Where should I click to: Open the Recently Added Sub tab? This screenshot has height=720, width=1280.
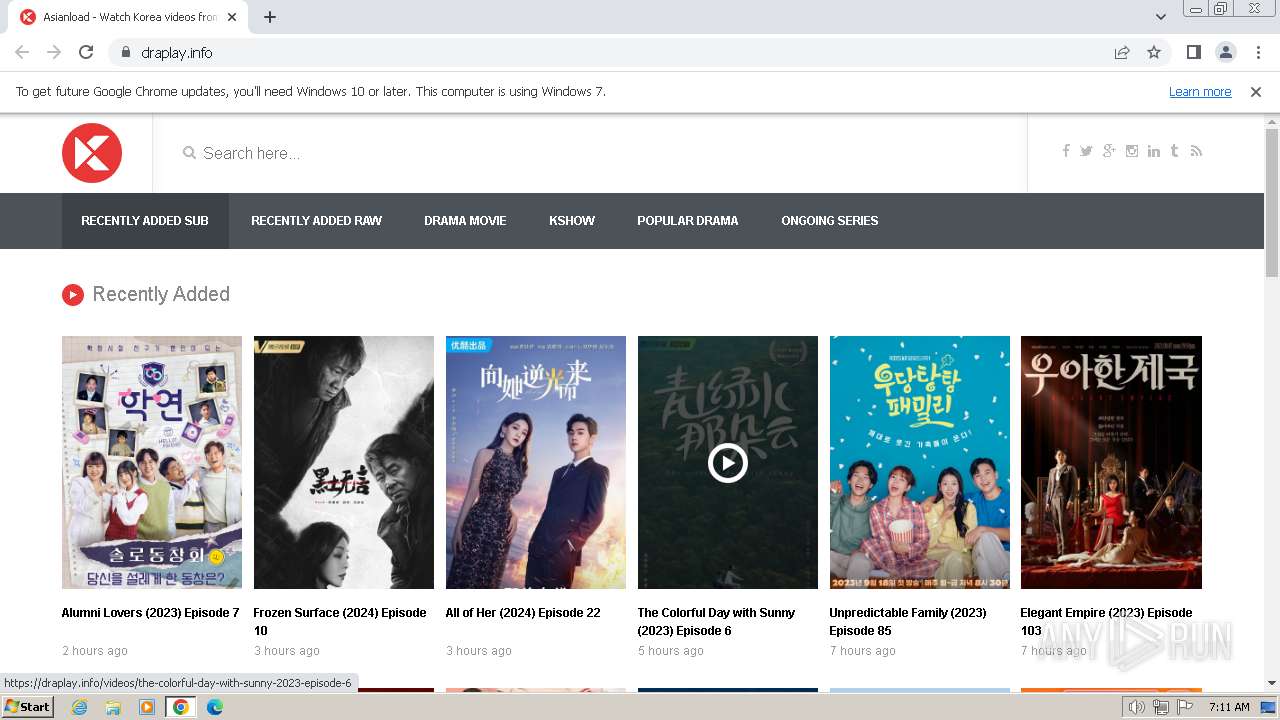[145, 221]
